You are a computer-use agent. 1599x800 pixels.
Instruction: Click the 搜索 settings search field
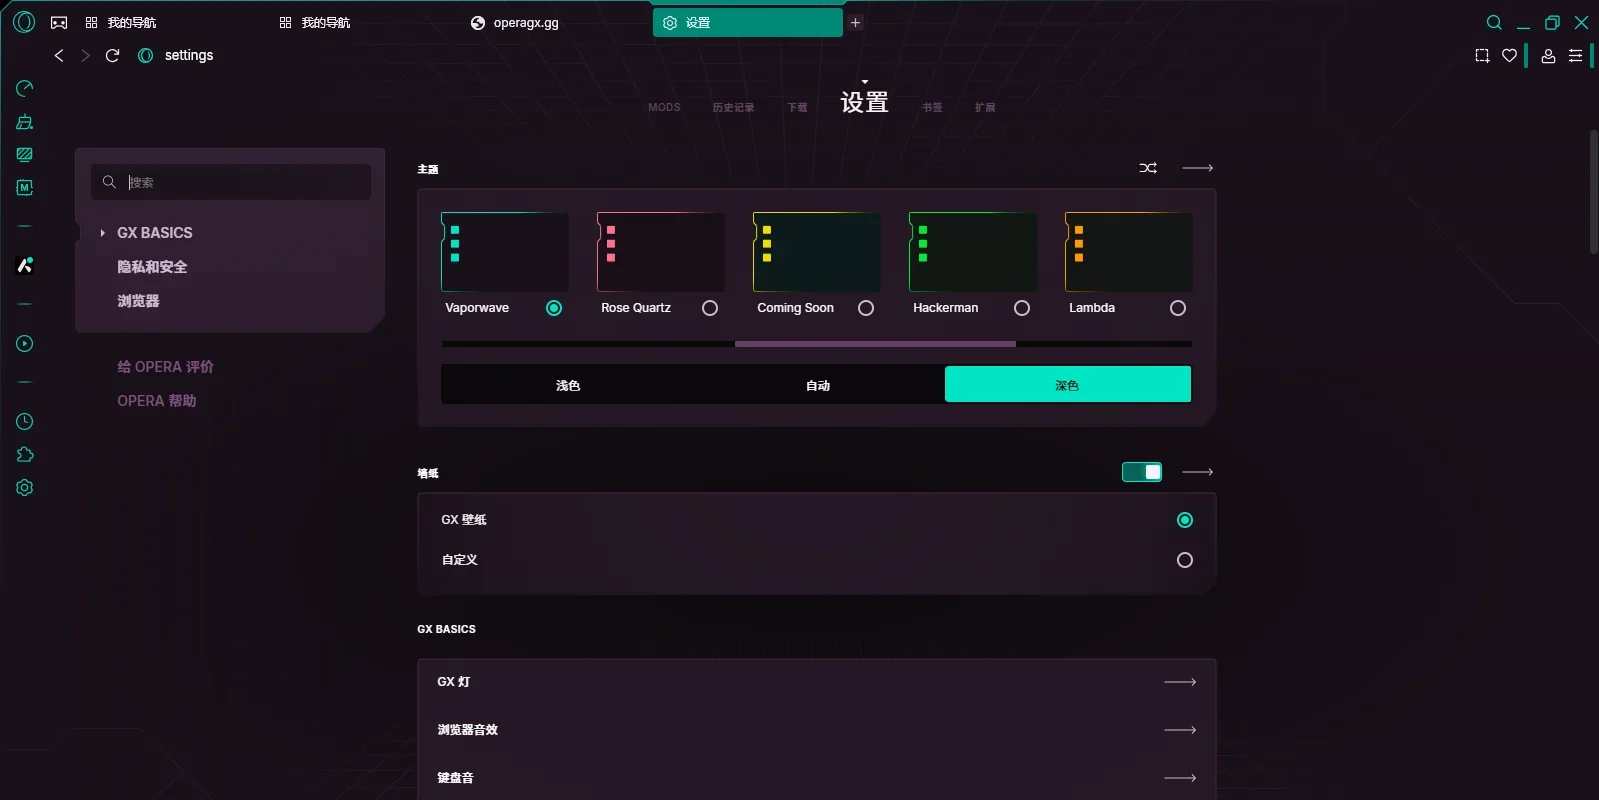coord(231,182)
